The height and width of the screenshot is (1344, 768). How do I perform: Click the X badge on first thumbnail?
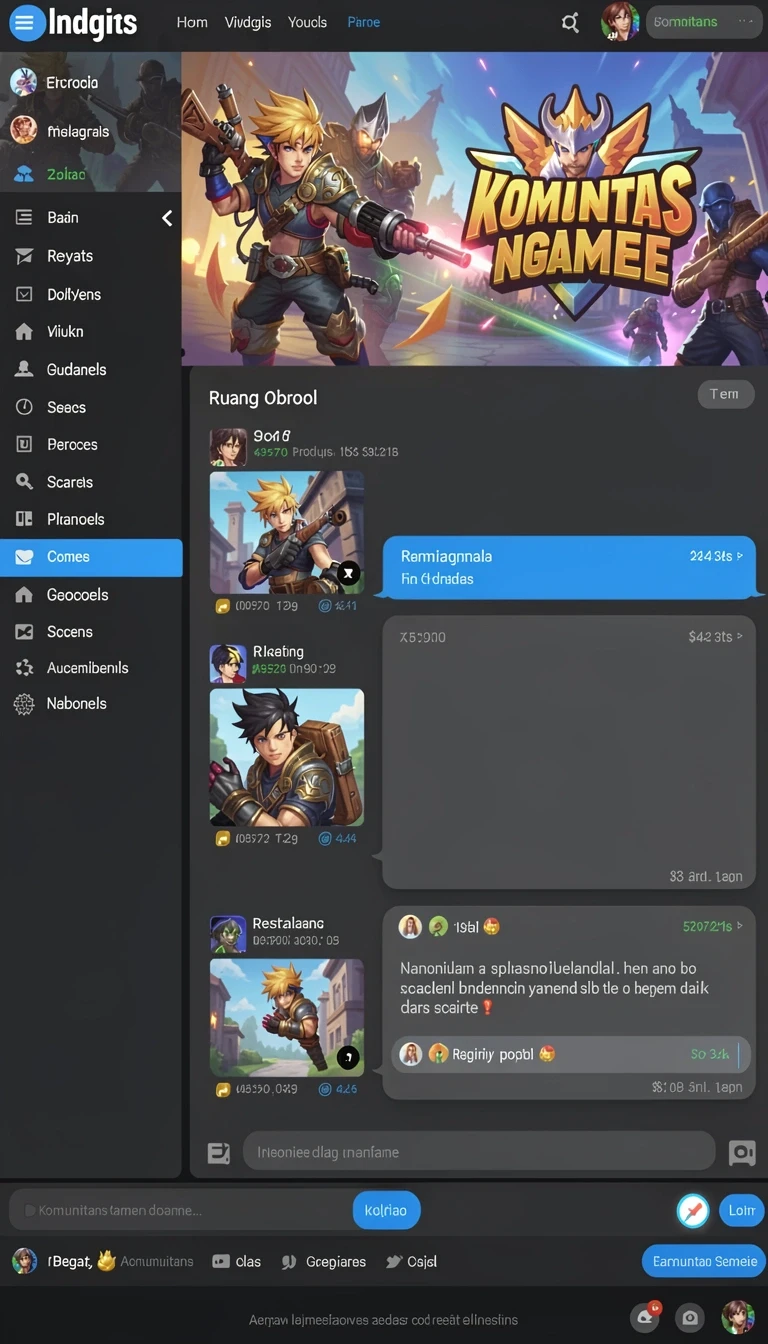click(x=347, y=574)
